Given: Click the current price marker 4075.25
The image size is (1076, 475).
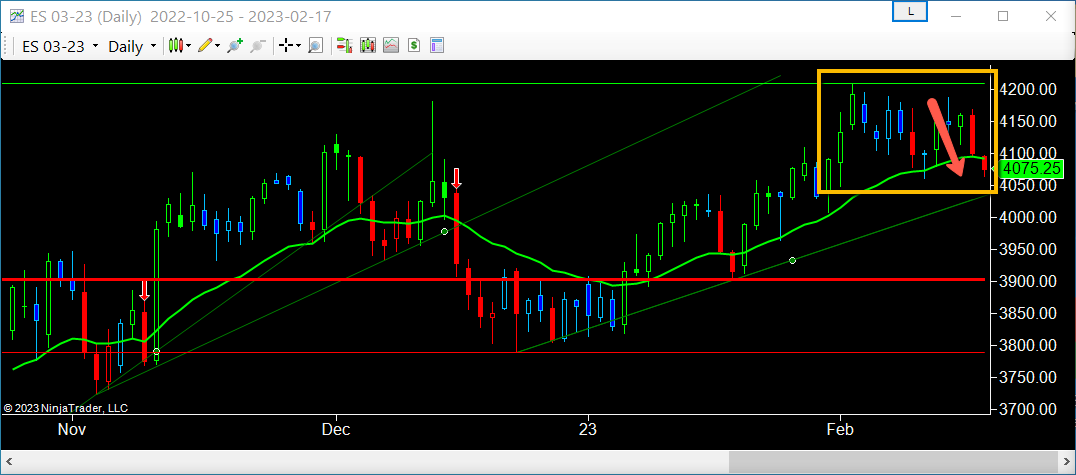Looking at the screenshot, I should click(1031, 168).
